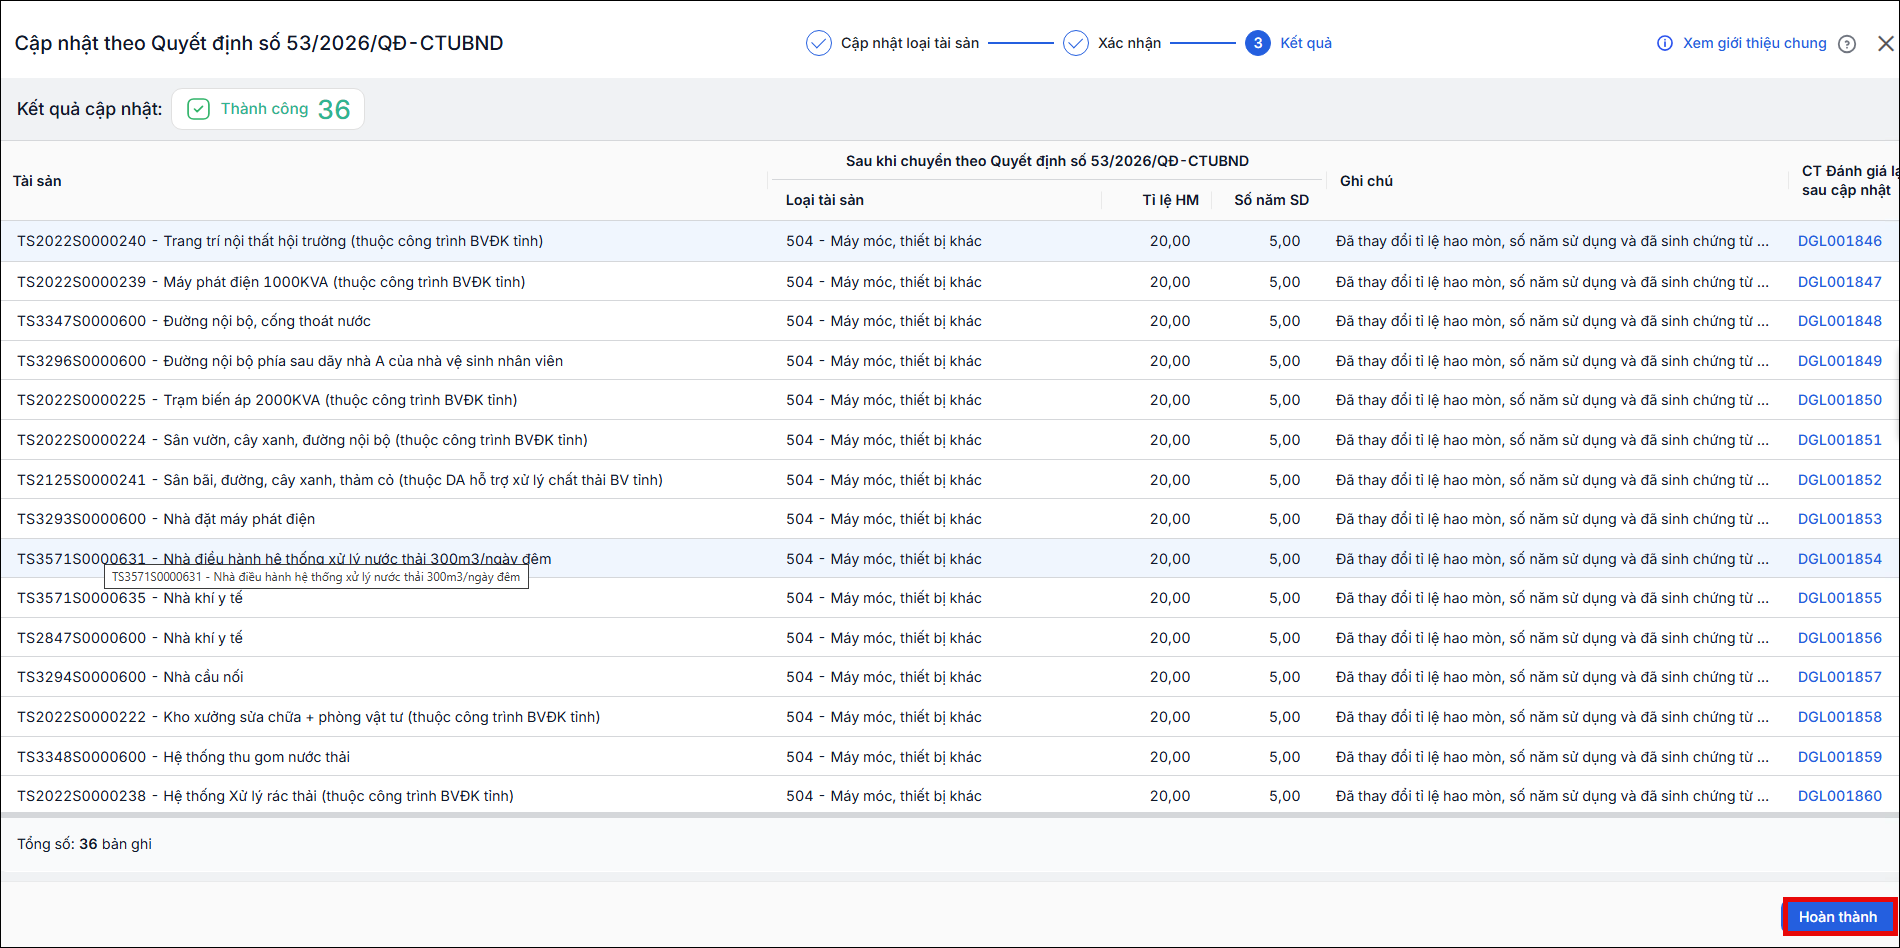Open voucher link DGL001851
This screenshot has width=1900, height=948.
pyautogui.click(x=1840, y=440)
